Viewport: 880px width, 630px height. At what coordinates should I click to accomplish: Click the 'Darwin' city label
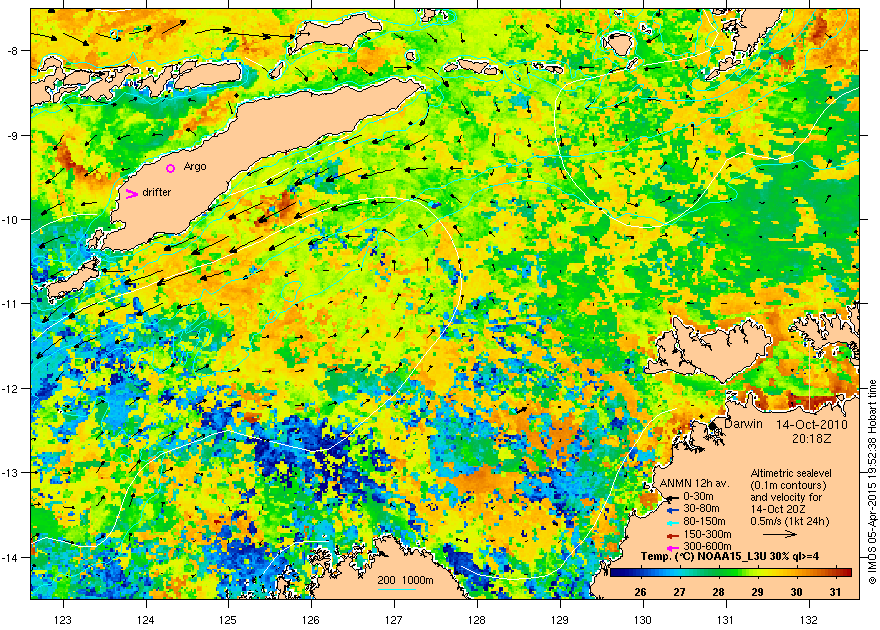743,424
